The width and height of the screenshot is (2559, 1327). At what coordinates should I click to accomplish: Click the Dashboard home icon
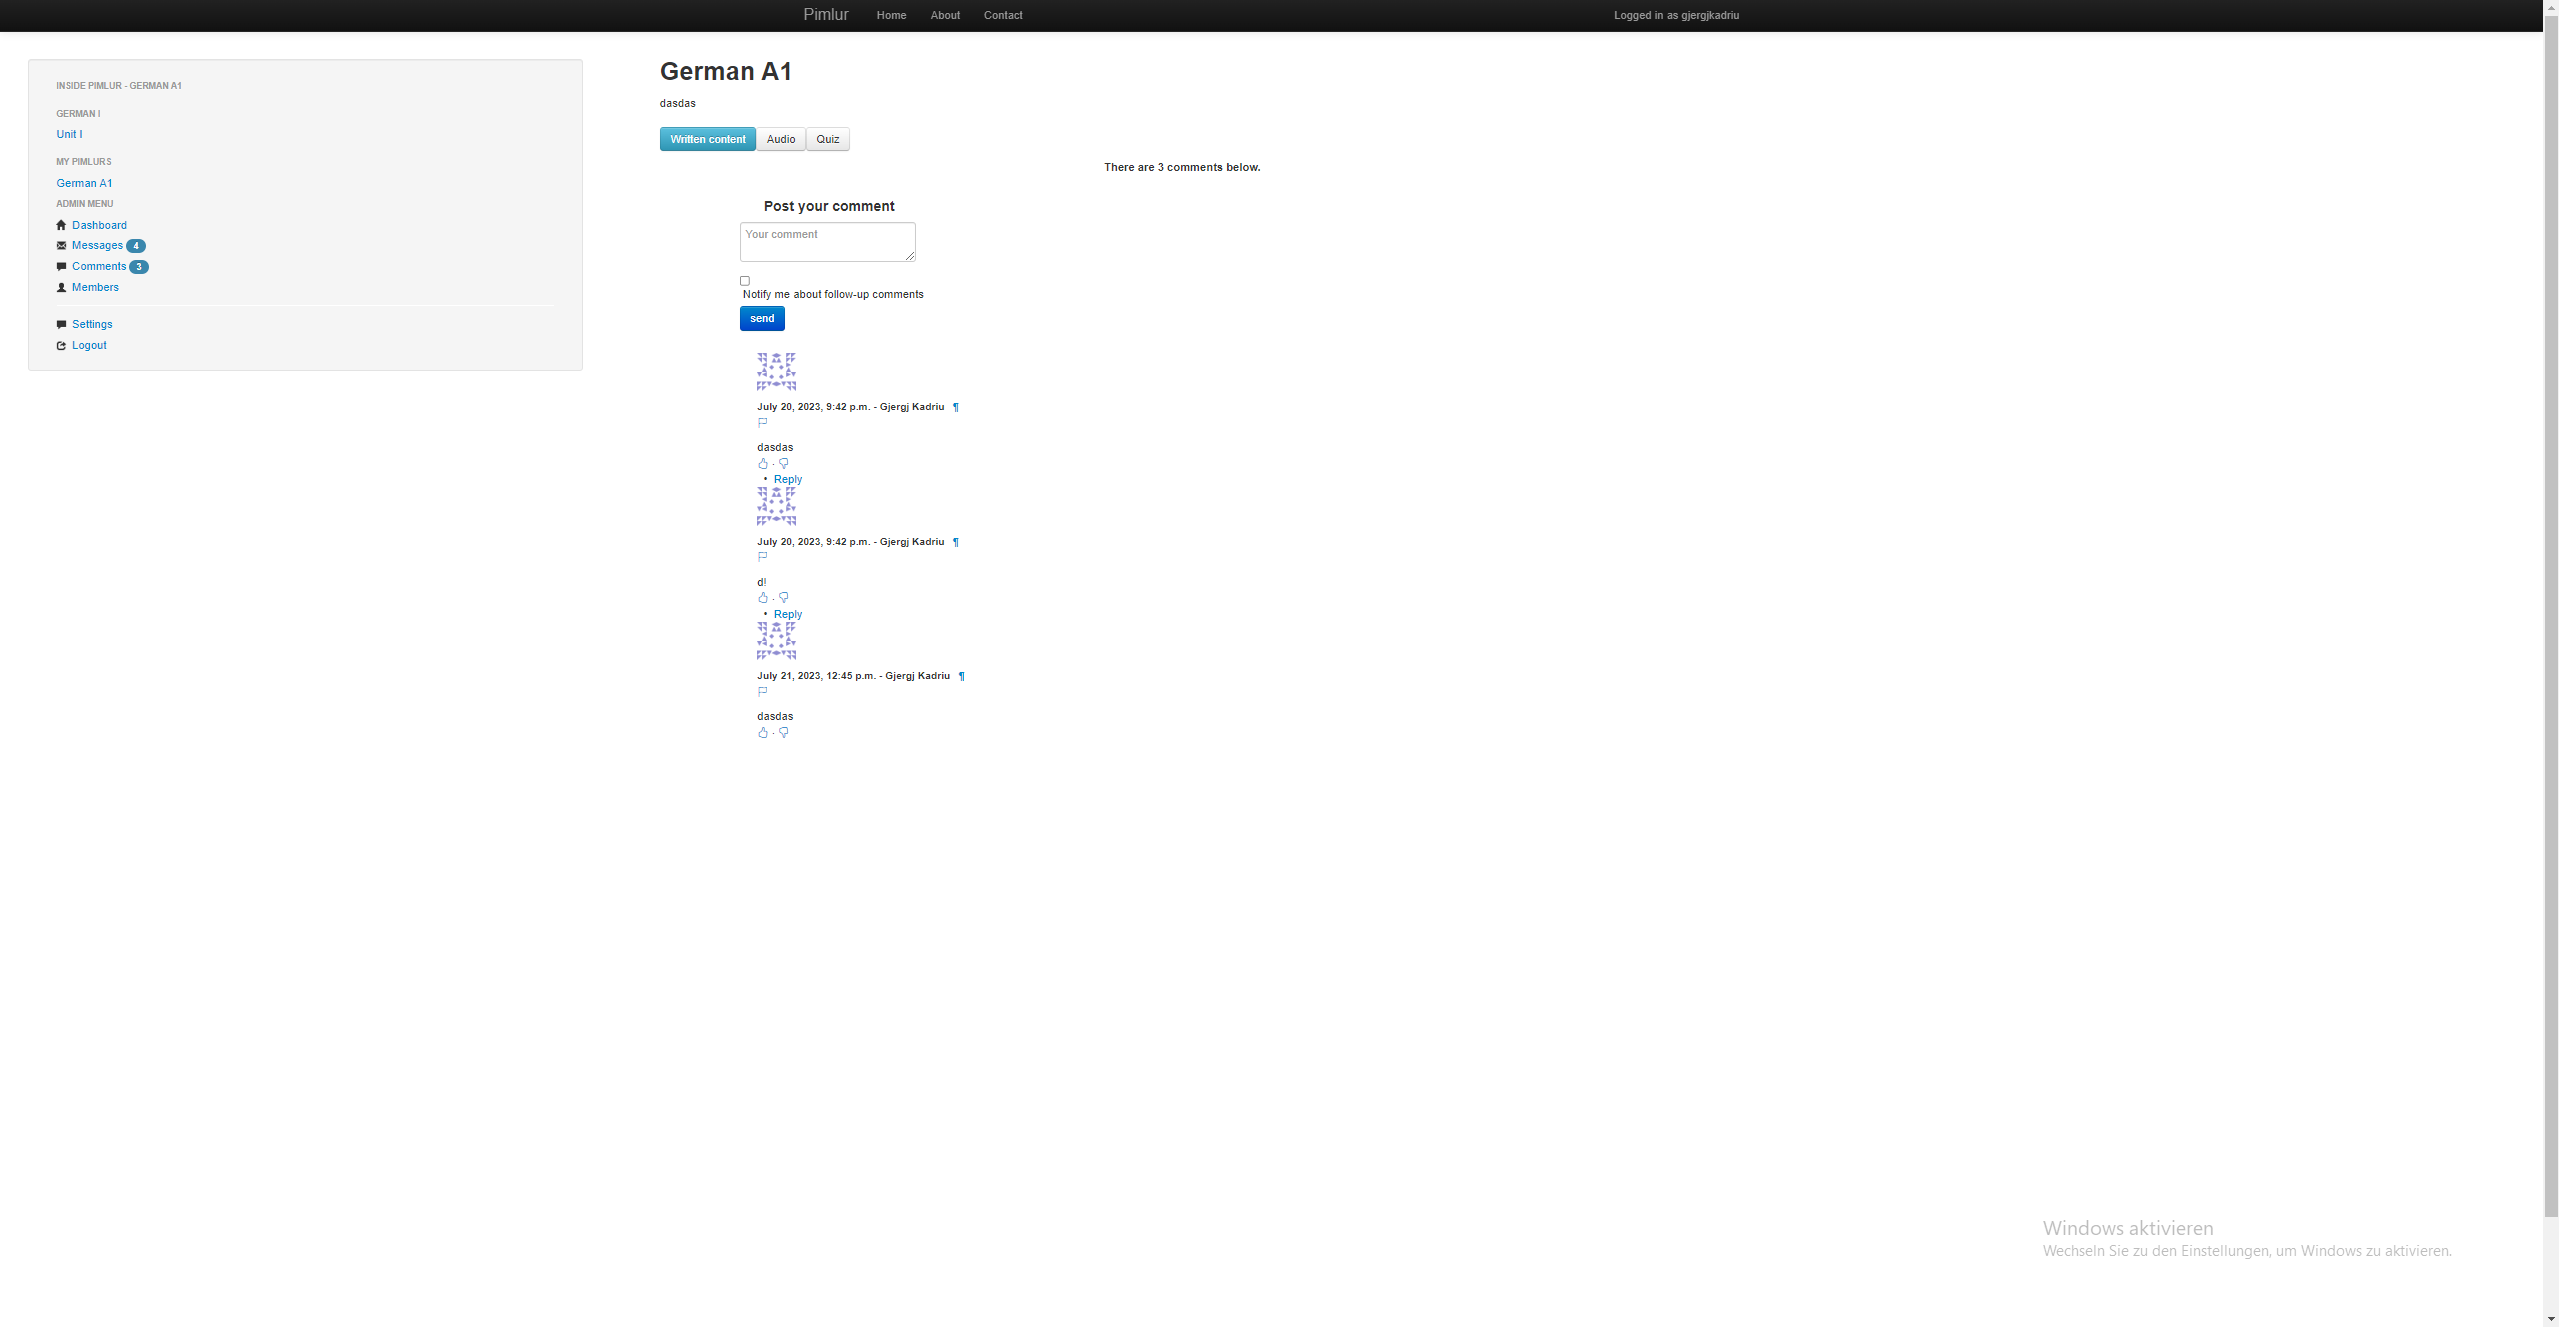point(61,225)
